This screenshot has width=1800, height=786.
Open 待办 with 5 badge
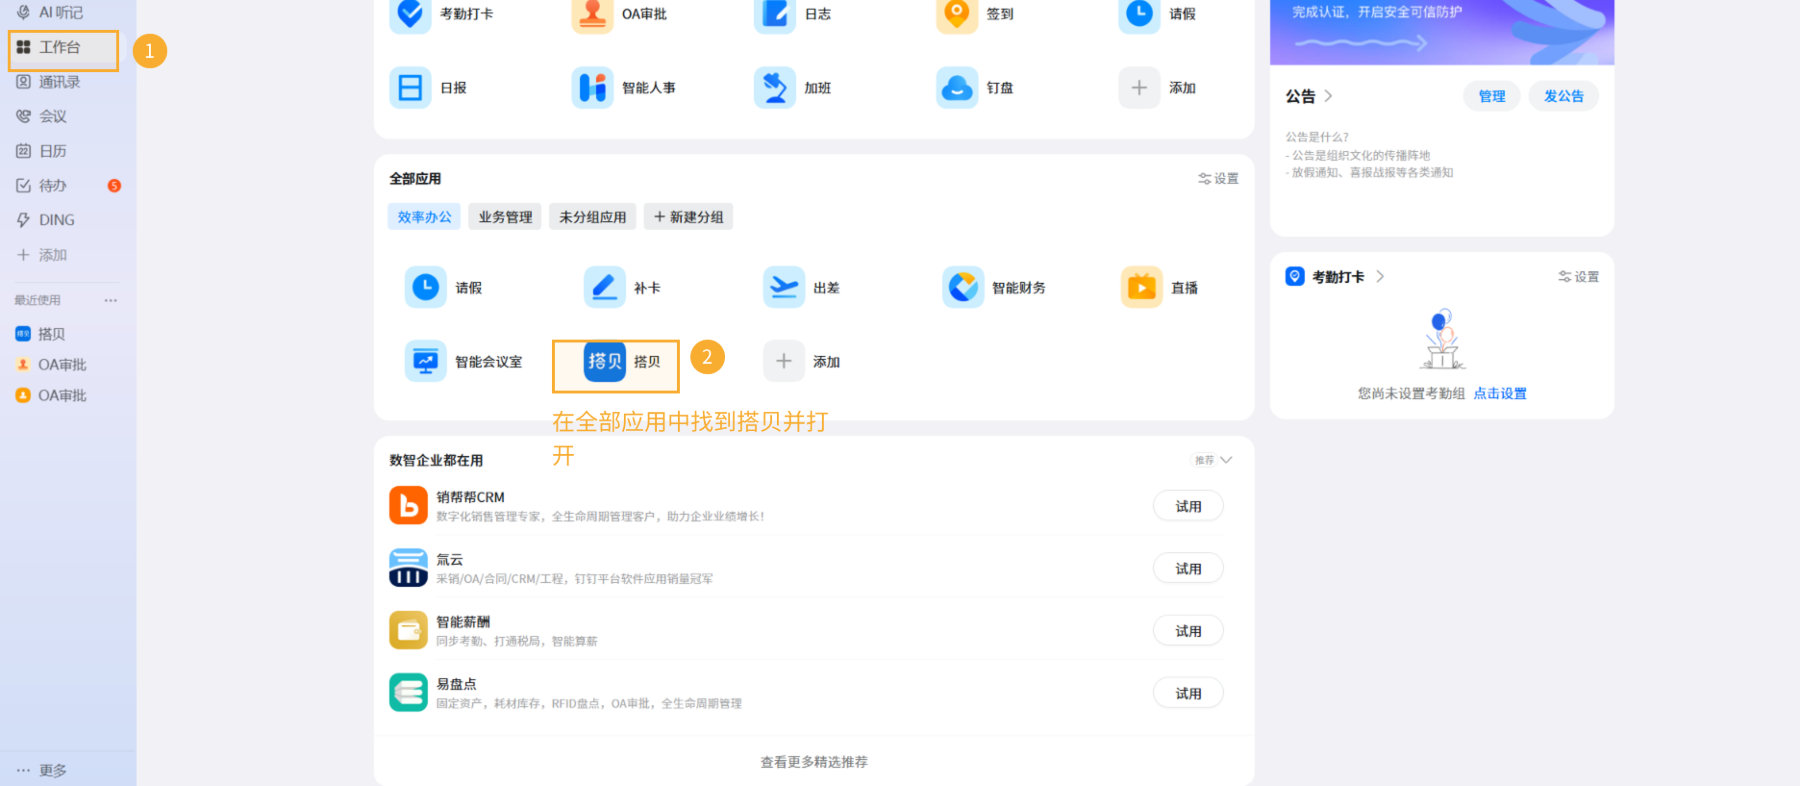coord(67,186)
